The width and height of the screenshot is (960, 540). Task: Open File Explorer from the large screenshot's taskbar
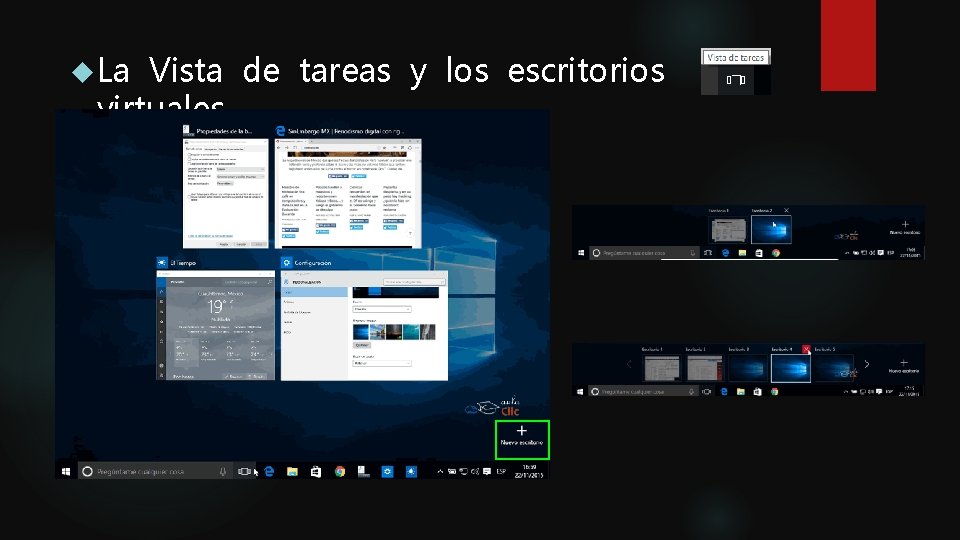point(292,471)
